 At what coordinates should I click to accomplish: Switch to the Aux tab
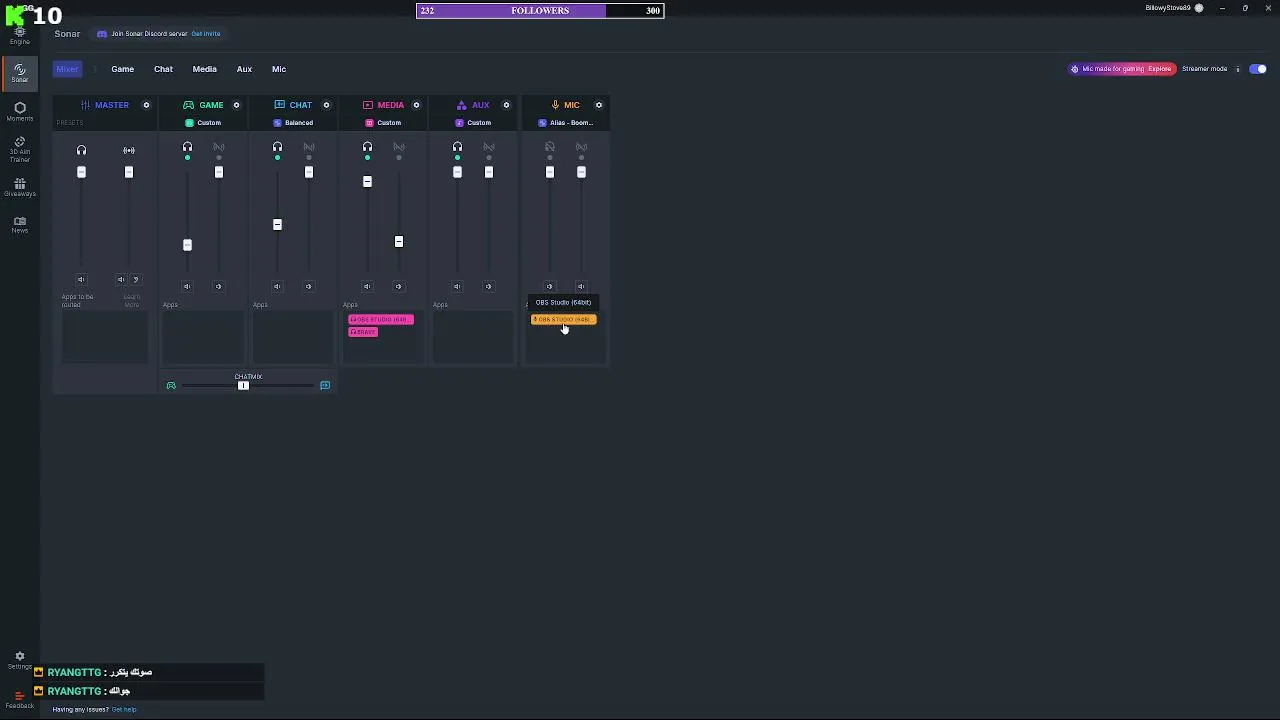[244, 69]
